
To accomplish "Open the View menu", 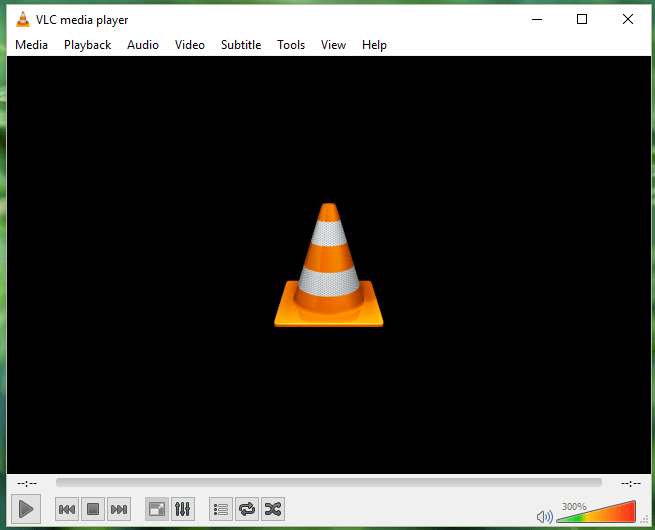I will click(x=333, y=45).
